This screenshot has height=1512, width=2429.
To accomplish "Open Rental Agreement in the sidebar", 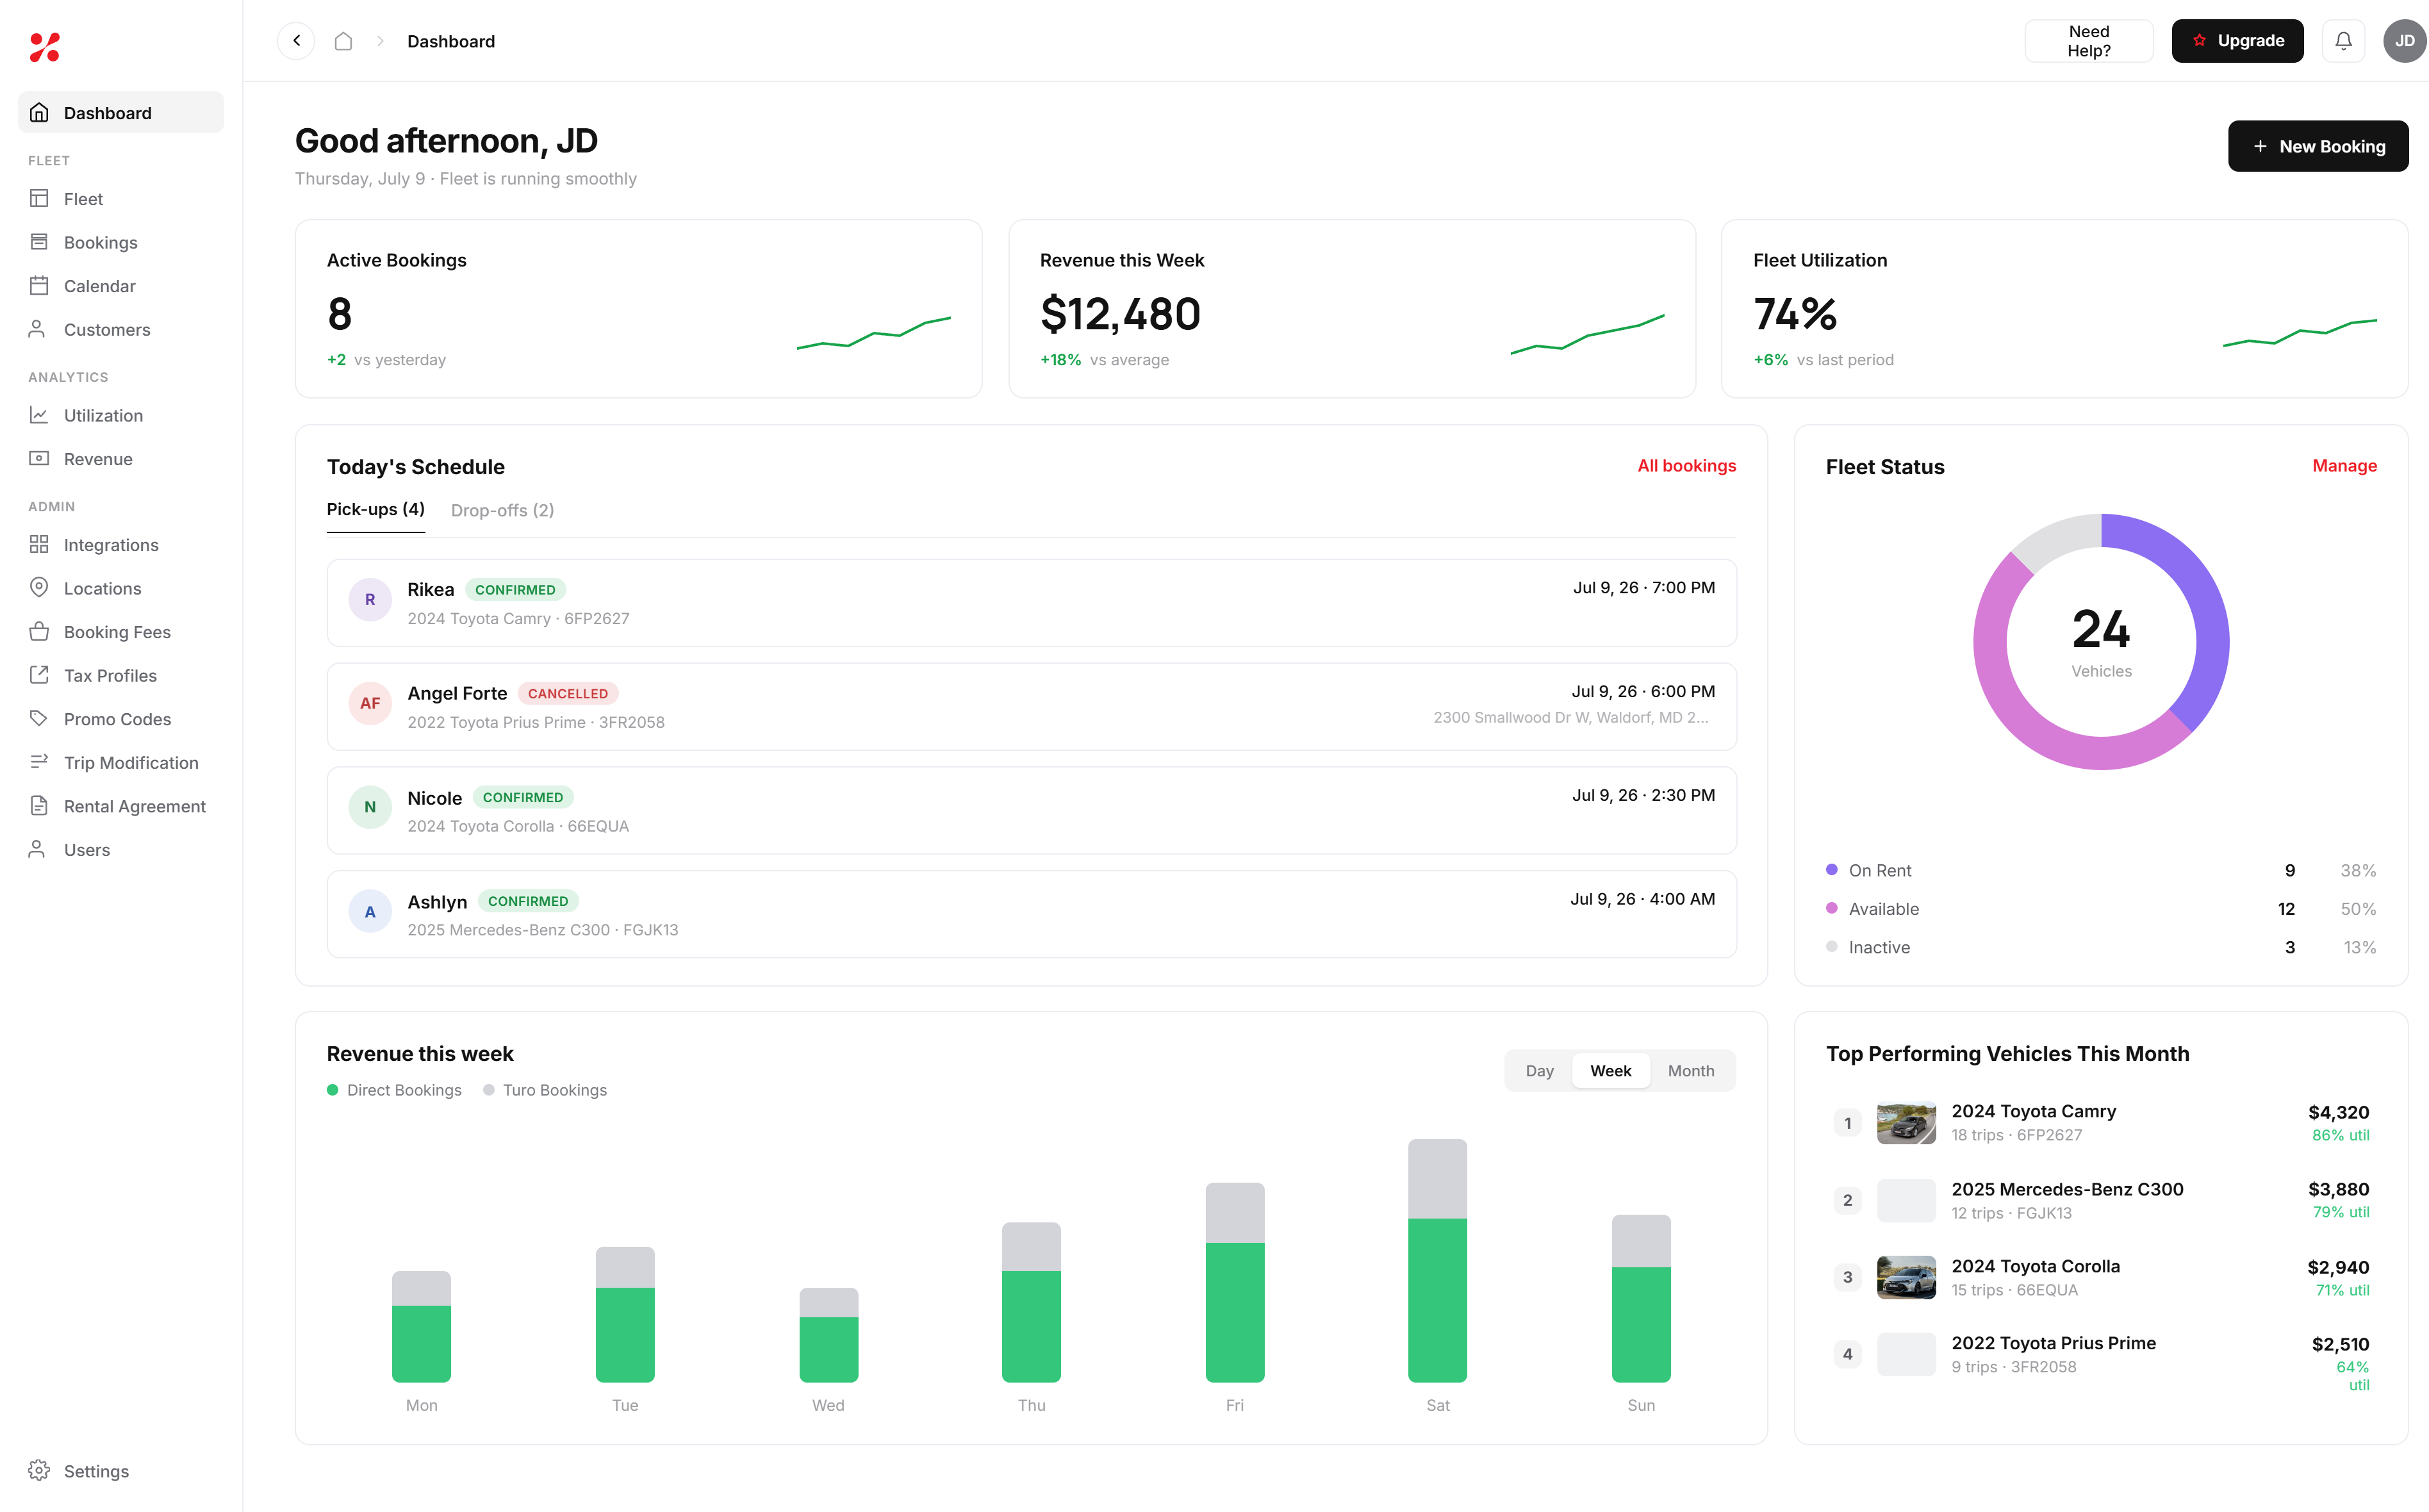I will tap(121, 806).
